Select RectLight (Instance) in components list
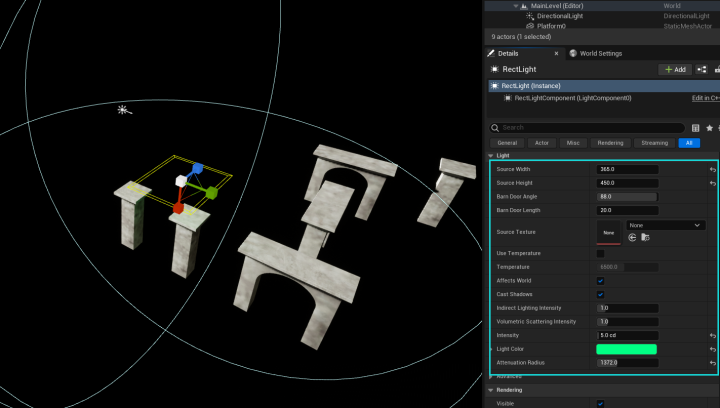Image resolution: width=720 pixels, height=408 pixels. (x=604, y=86)
